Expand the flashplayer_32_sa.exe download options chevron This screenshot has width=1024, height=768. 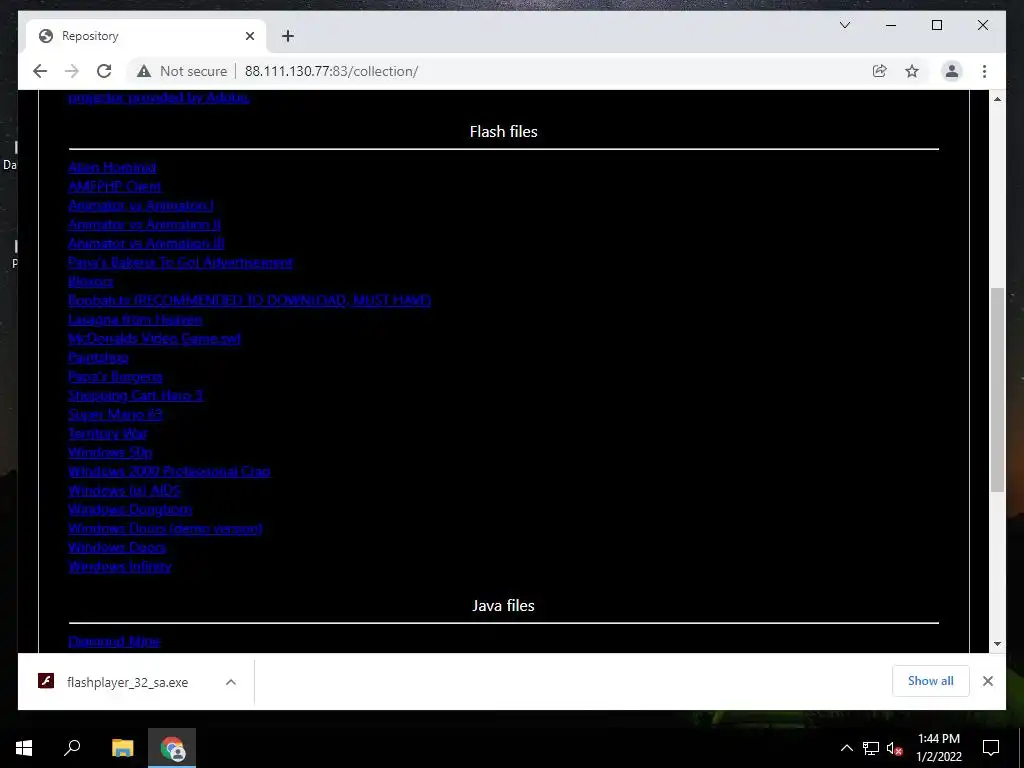(x=231, y=682)
